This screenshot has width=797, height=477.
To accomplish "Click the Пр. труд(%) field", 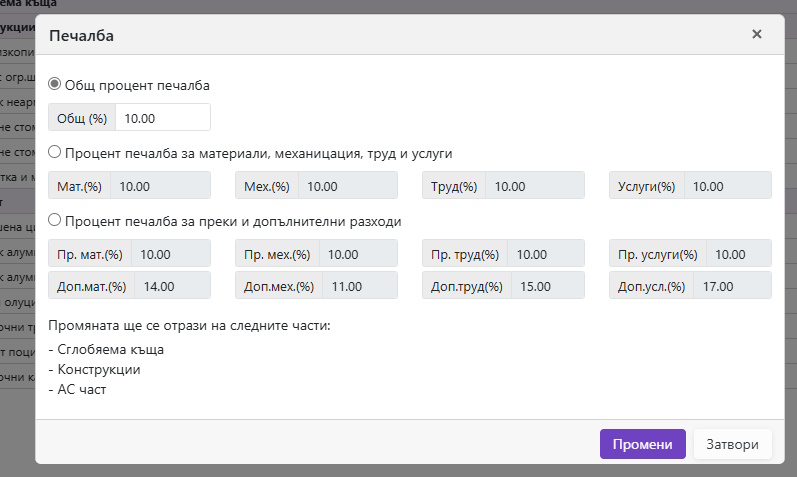I will [x=545, y=254].
